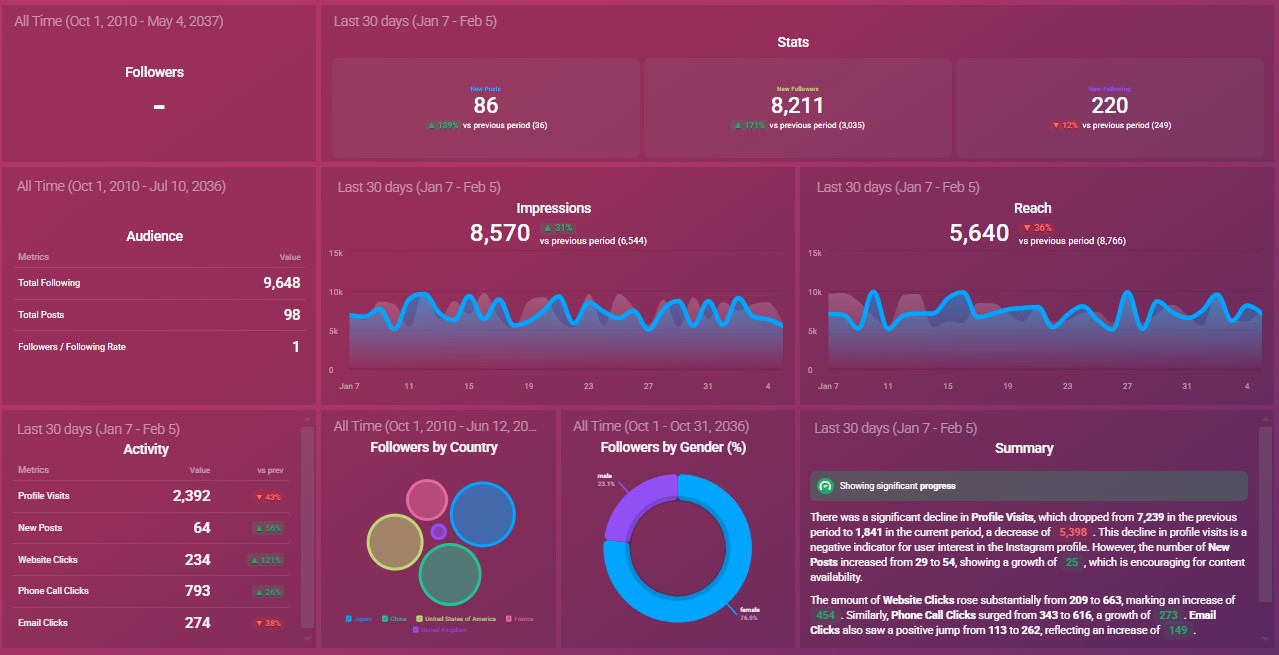Click the 273 growth value in Summary

point(1167,615)
